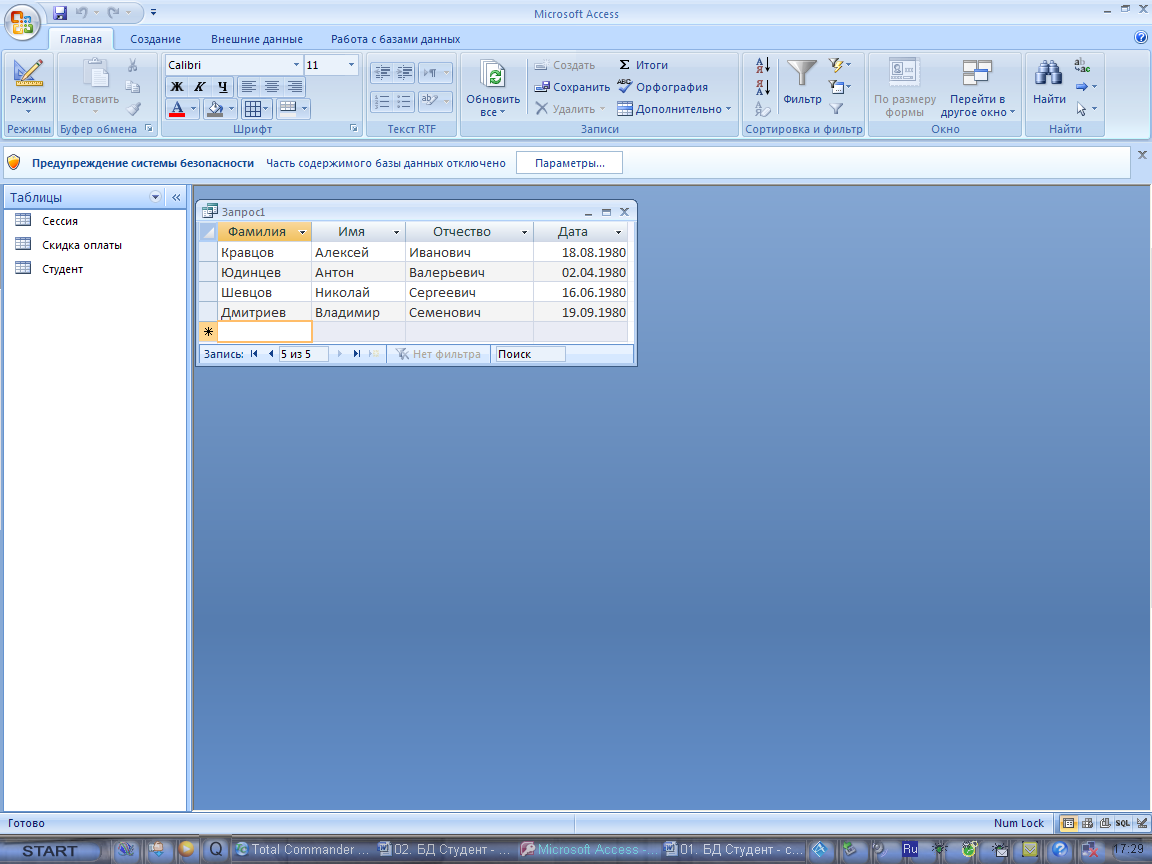Click Итоги totals sigma button
Viewport: 1152px width, 864px height.
(644, 65)
